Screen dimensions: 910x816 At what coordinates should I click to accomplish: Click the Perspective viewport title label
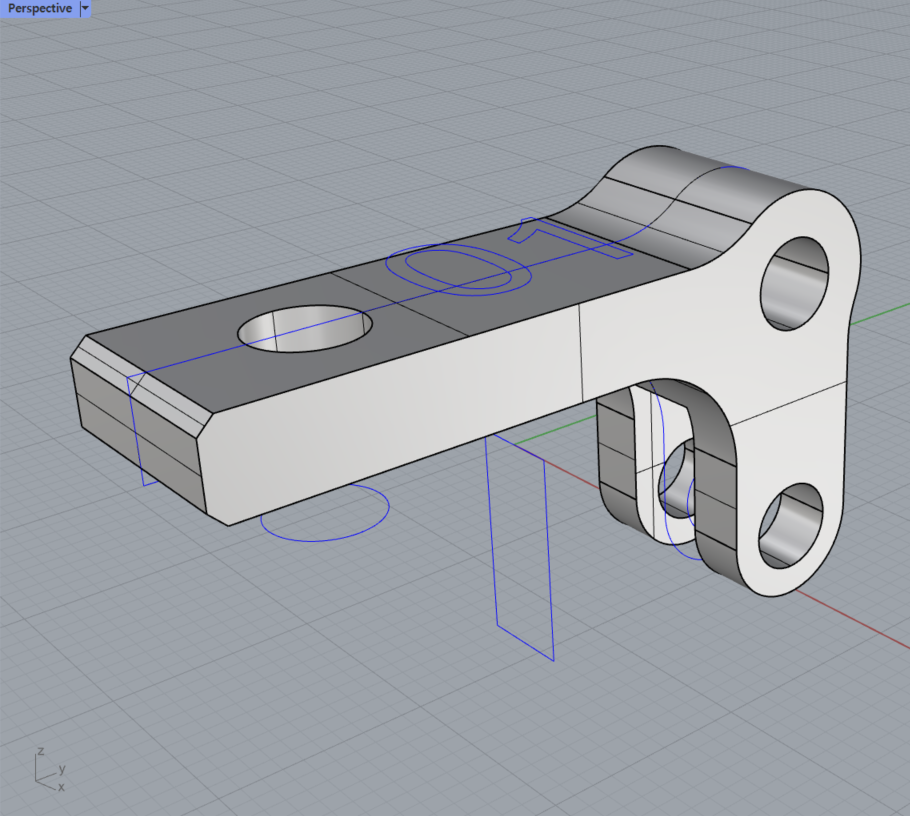(x=39, y=8)
